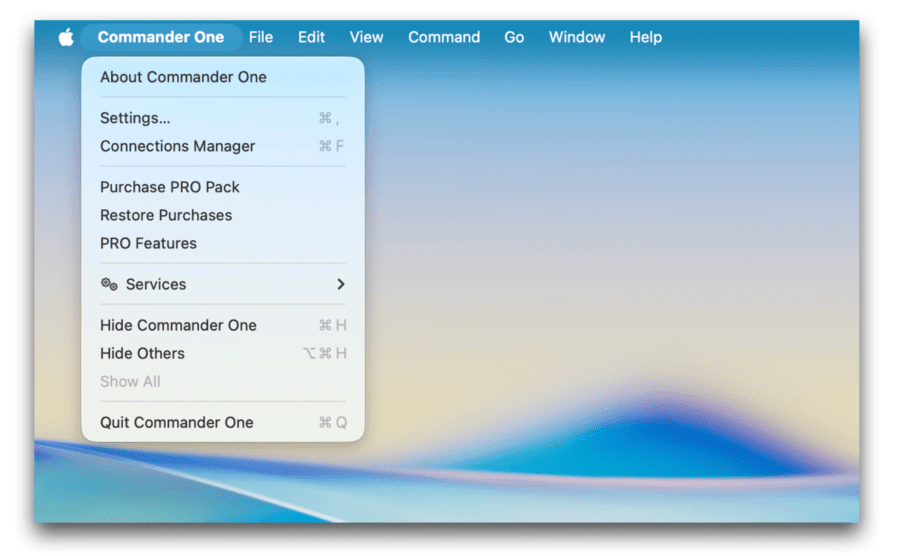Viewport: 900px width, 556px height.
Task: Open the View menu
Action: (366, 37)
